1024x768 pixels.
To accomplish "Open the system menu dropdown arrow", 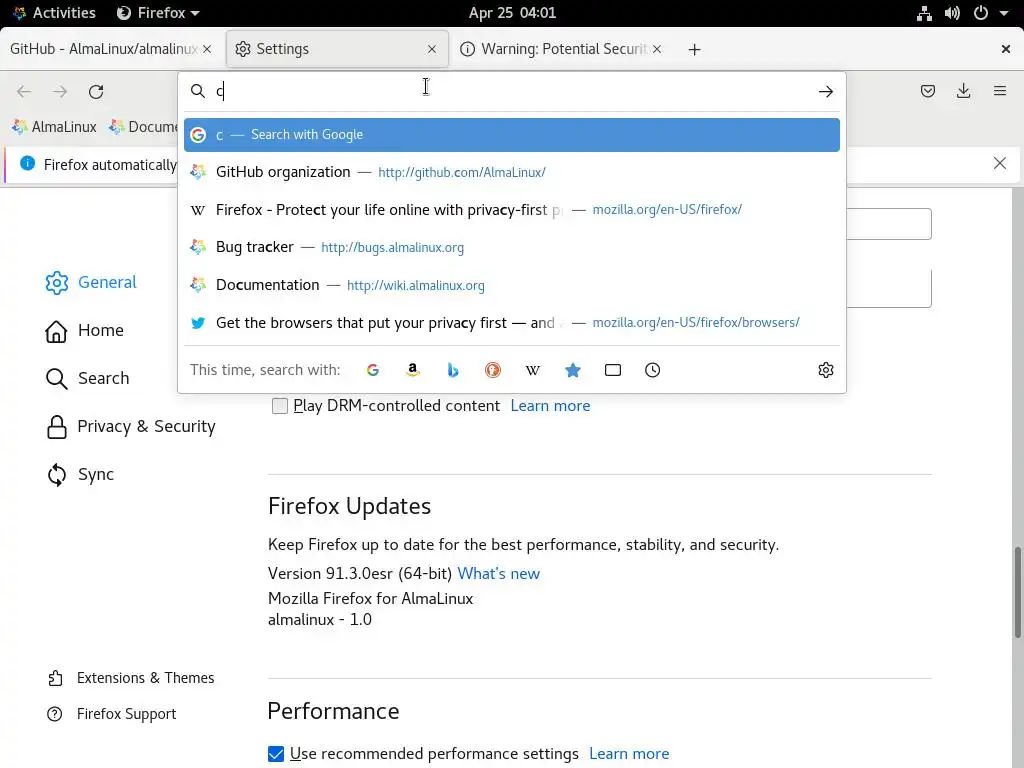I will (x=1004, y=13).
